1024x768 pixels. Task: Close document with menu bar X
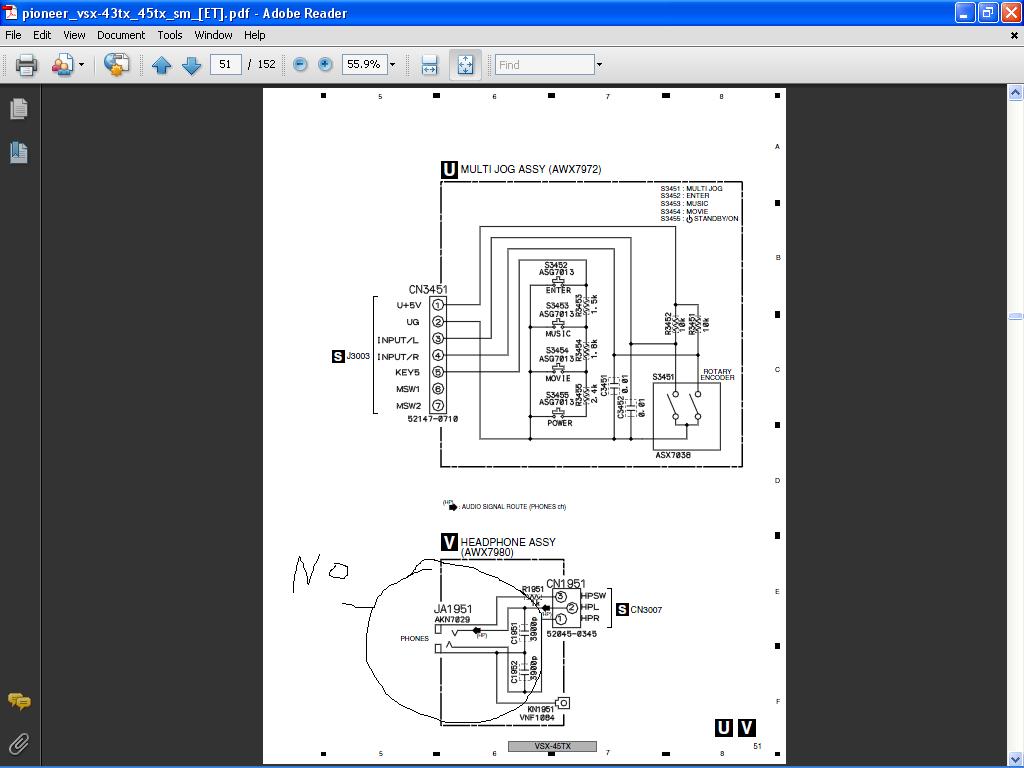click(1014, 35)
